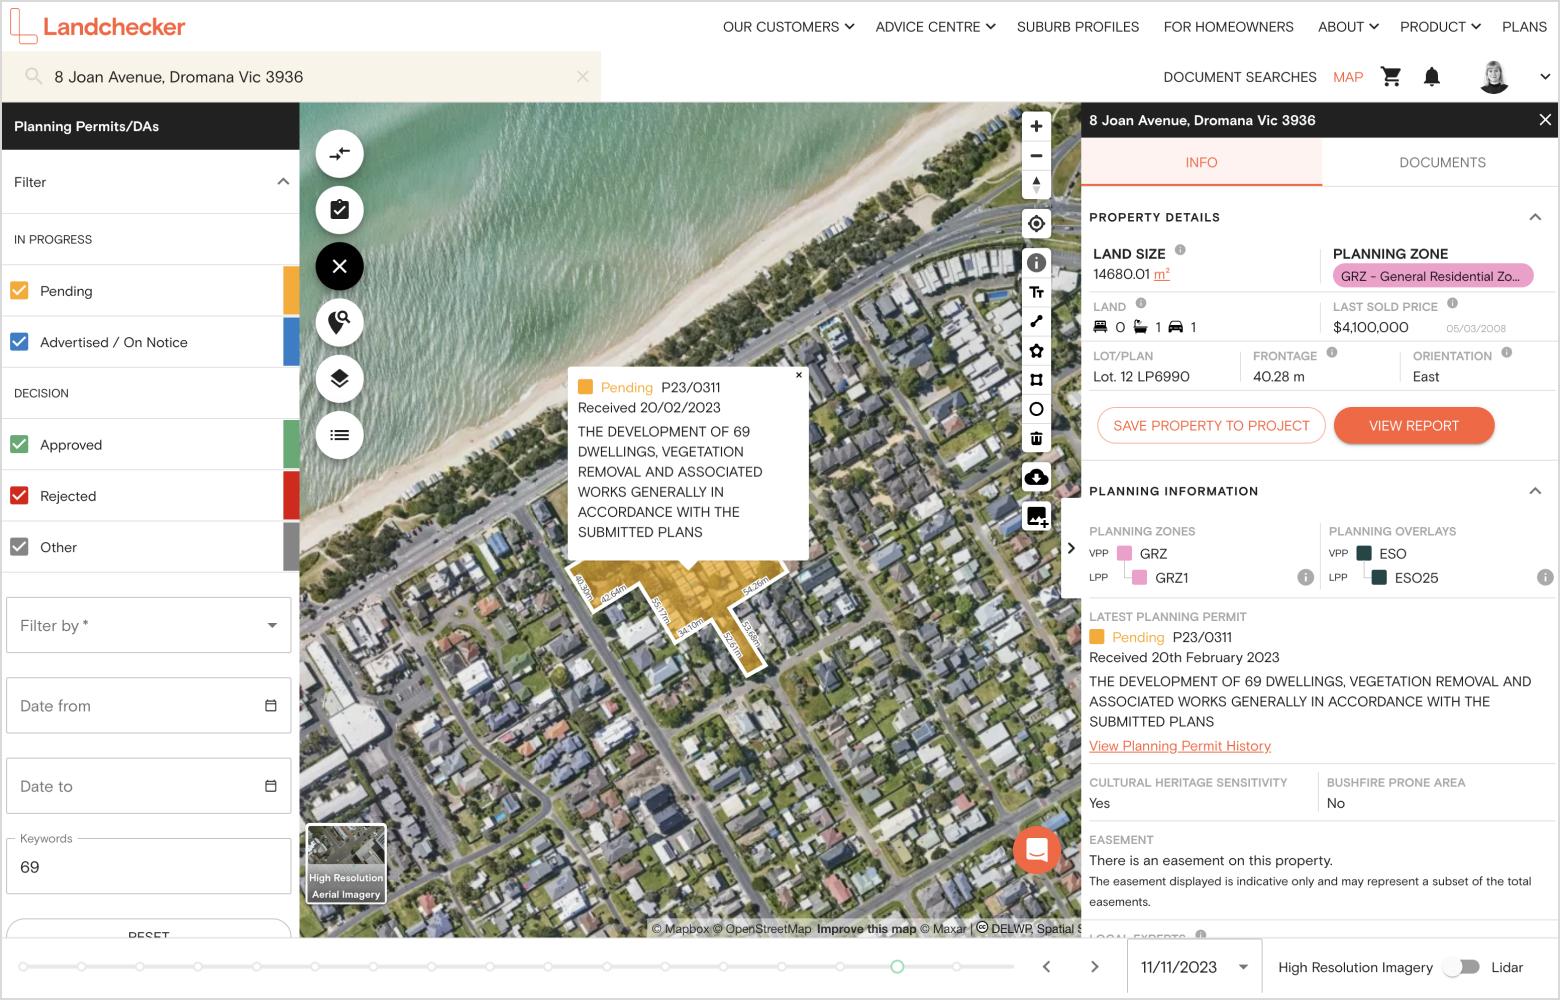Image resolution: width=1560 pixels, height=1000 pixels.
Task: Close the active tool with black X button
Action: pyautogui.click(x=340, y=266)
